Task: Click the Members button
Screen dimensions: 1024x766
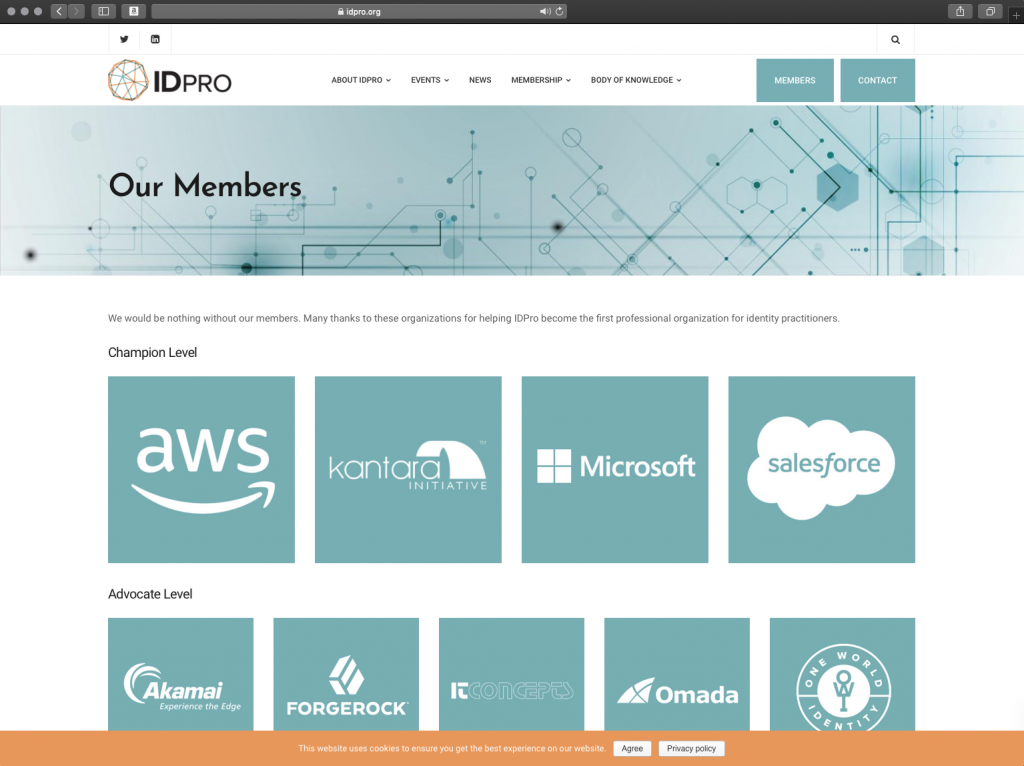Action: 795,80
